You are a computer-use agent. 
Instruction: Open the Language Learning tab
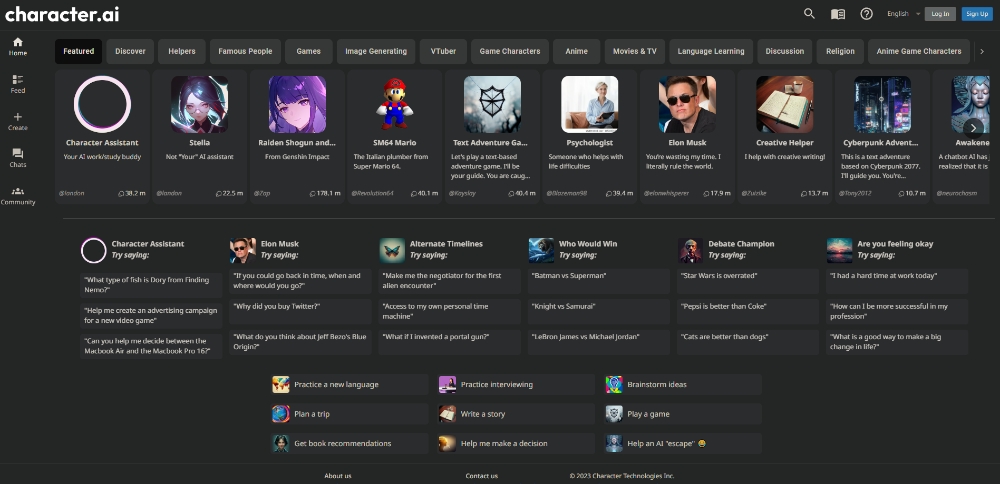pos(710,51)
